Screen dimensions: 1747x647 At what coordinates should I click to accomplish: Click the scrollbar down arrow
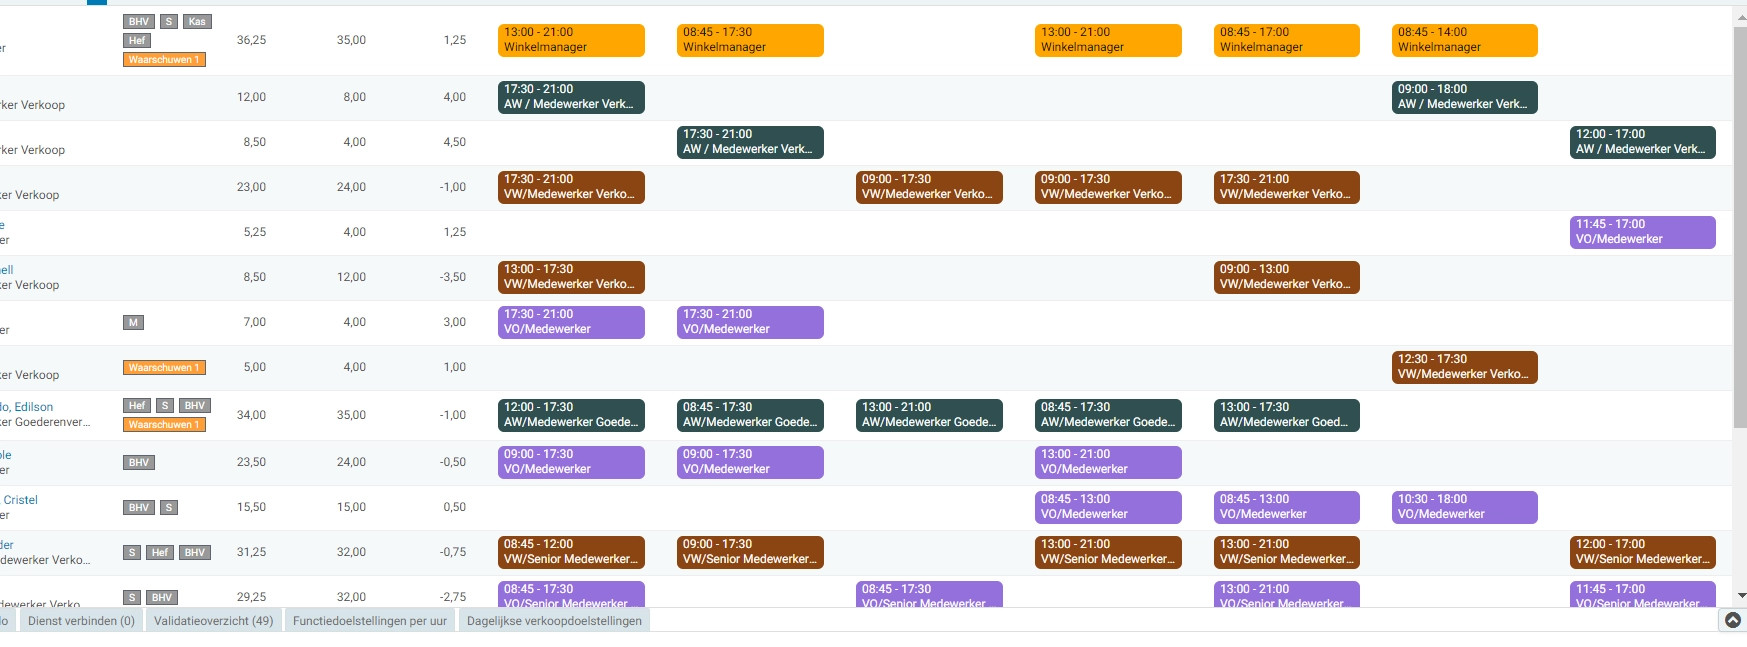(x=1740, y=596)
